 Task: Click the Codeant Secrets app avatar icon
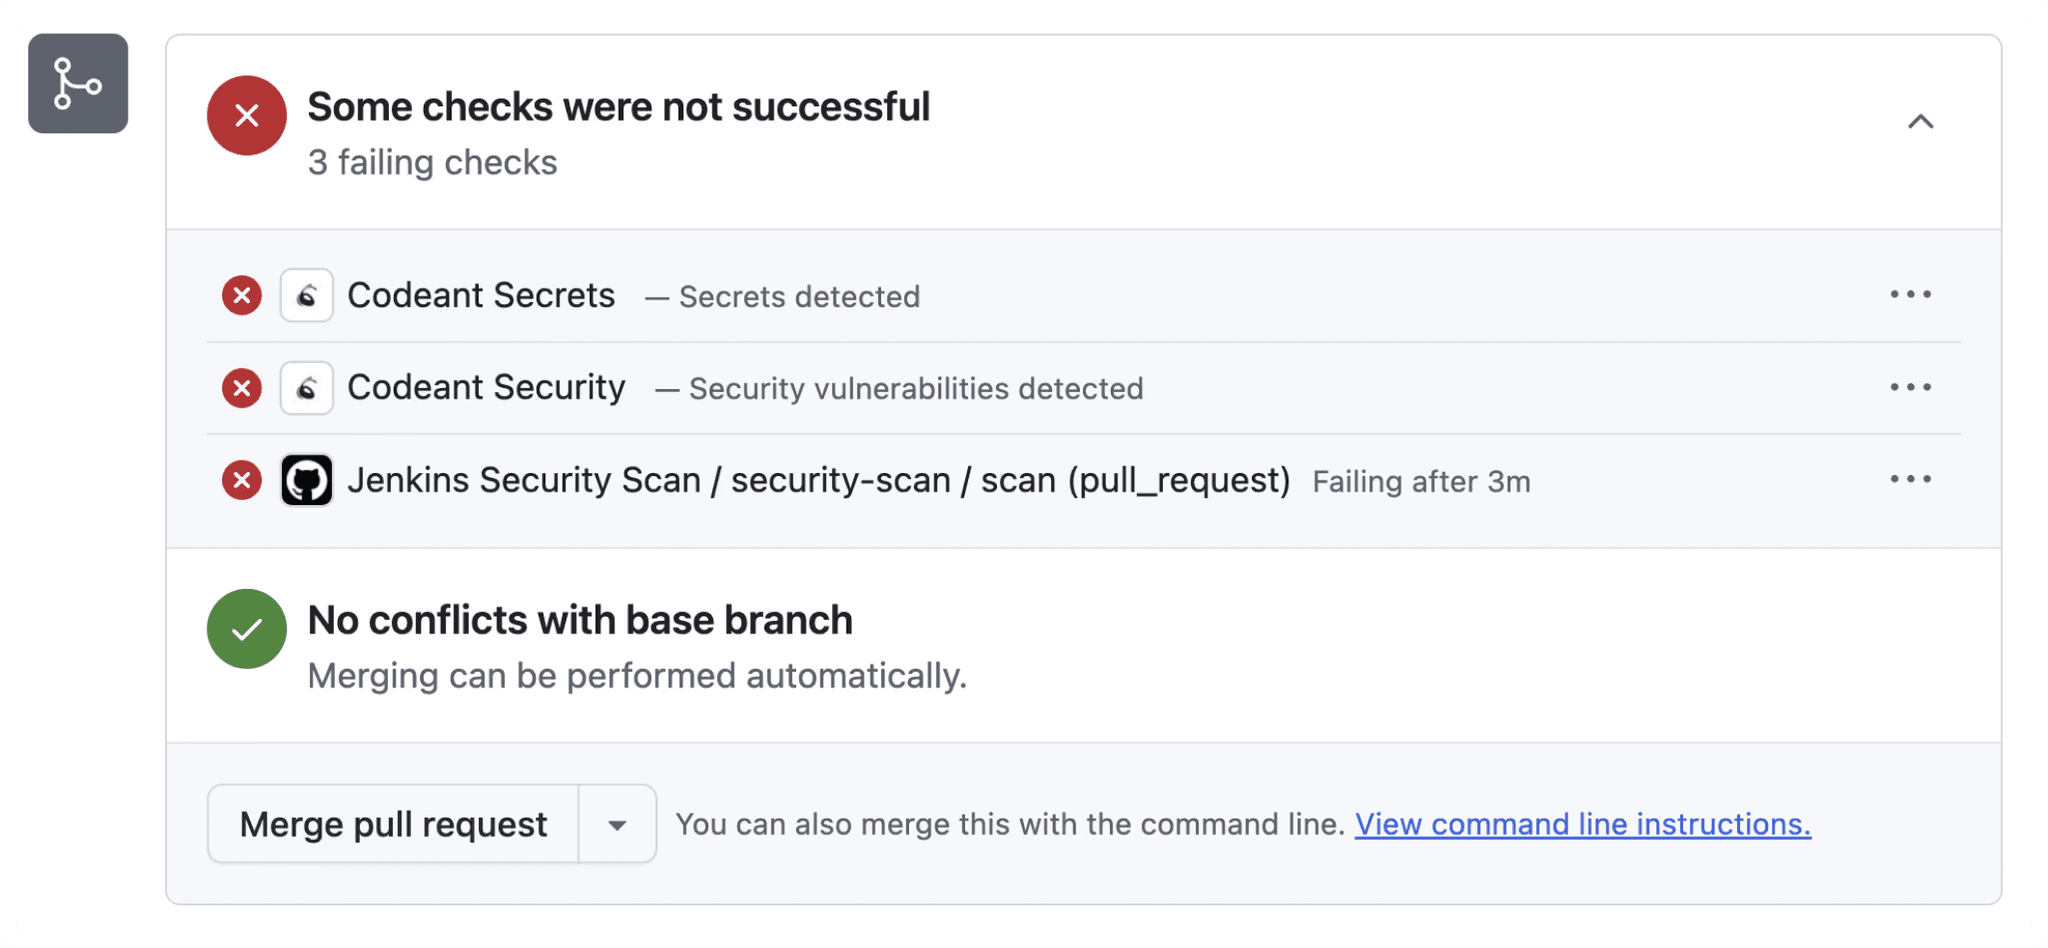click(307, 295)
